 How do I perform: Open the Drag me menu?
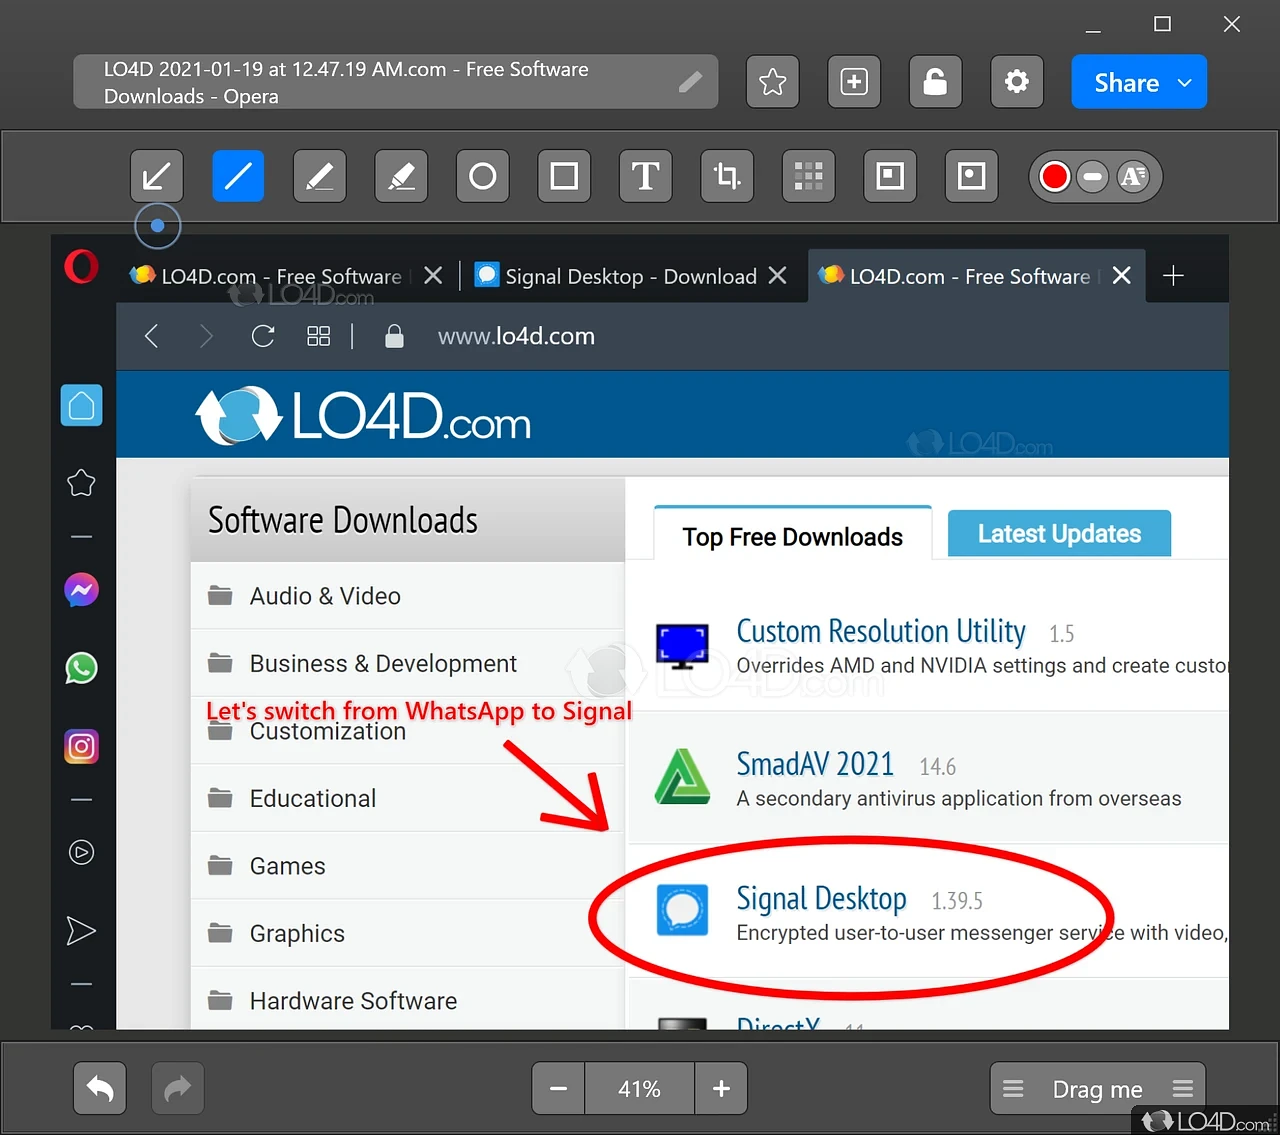coord(1097,1089)
